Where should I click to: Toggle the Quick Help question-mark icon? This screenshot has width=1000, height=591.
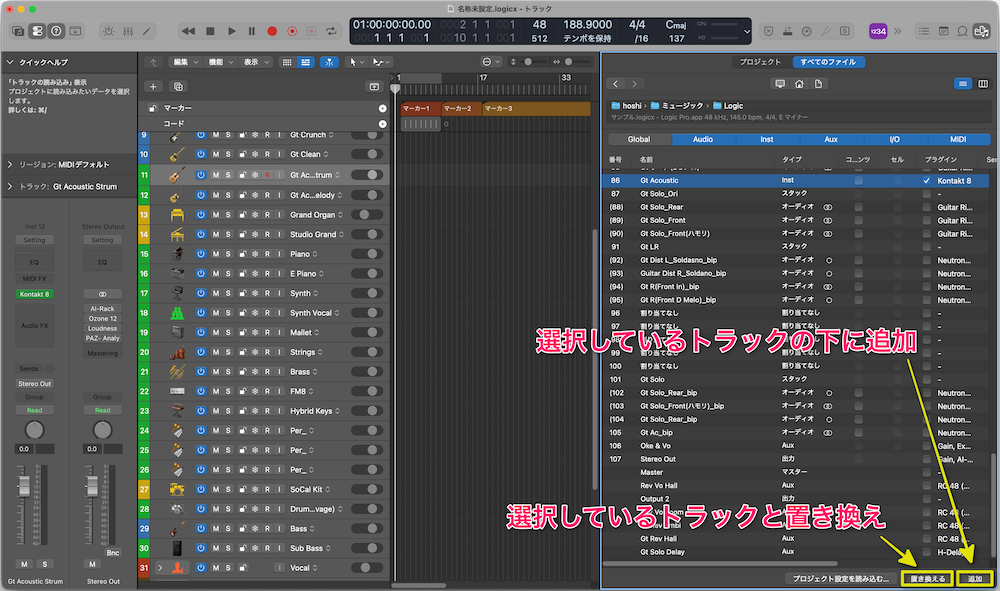coord(56,31)
